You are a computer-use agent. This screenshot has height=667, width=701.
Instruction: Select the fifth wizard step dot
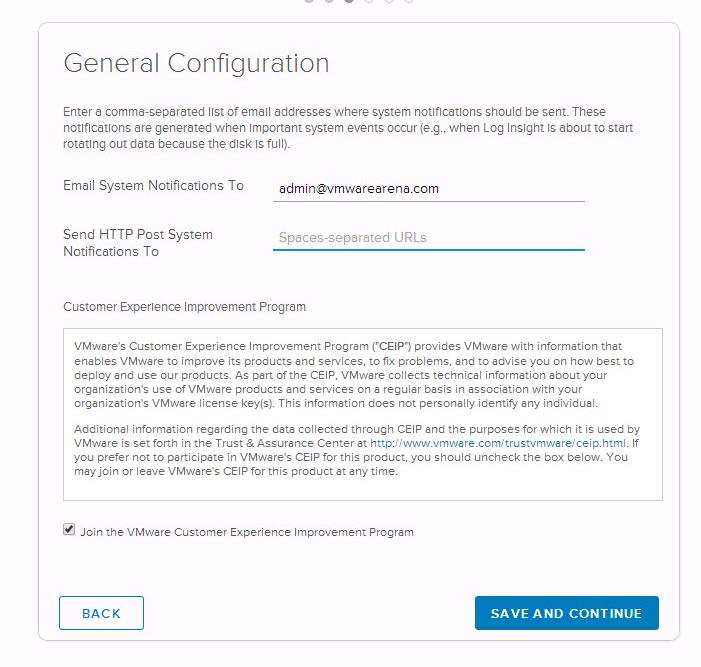tap(388, 1)
